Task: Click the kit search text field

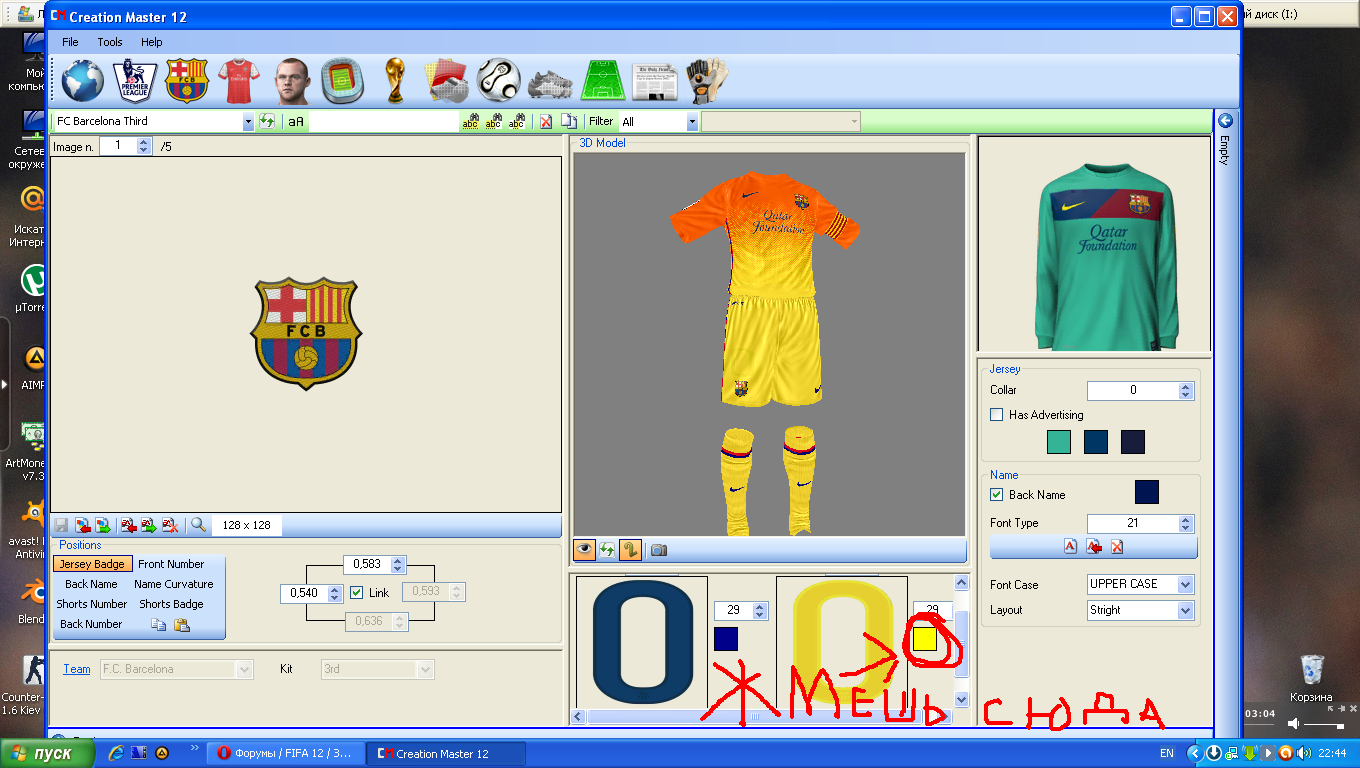Action: pyautogui.click(x=383, y=122)
